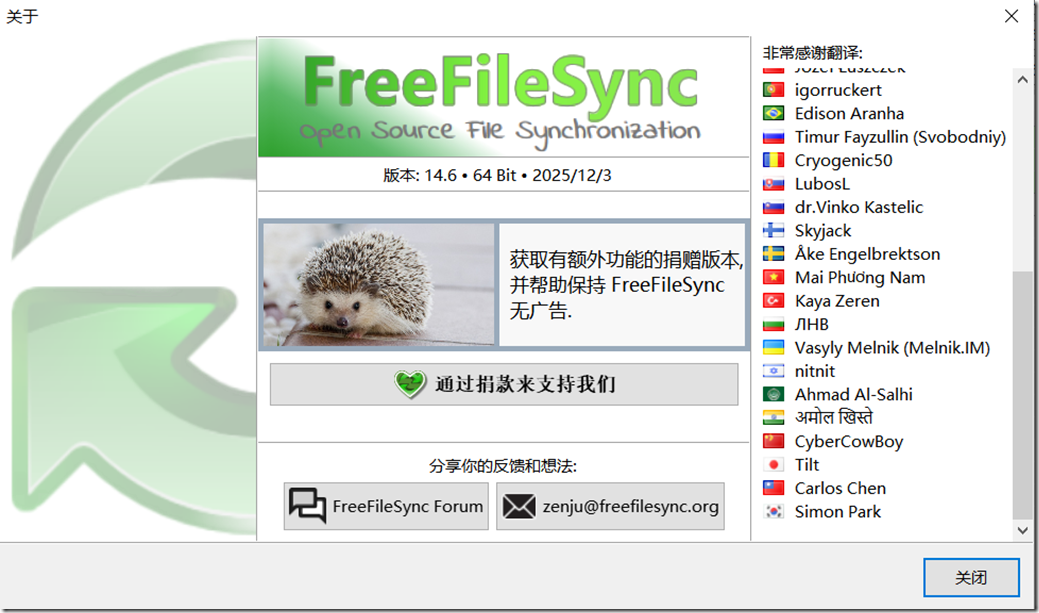Close the 关于 dialog with the X
Screen dimensions: 1039x613
tap(1012, 16)
